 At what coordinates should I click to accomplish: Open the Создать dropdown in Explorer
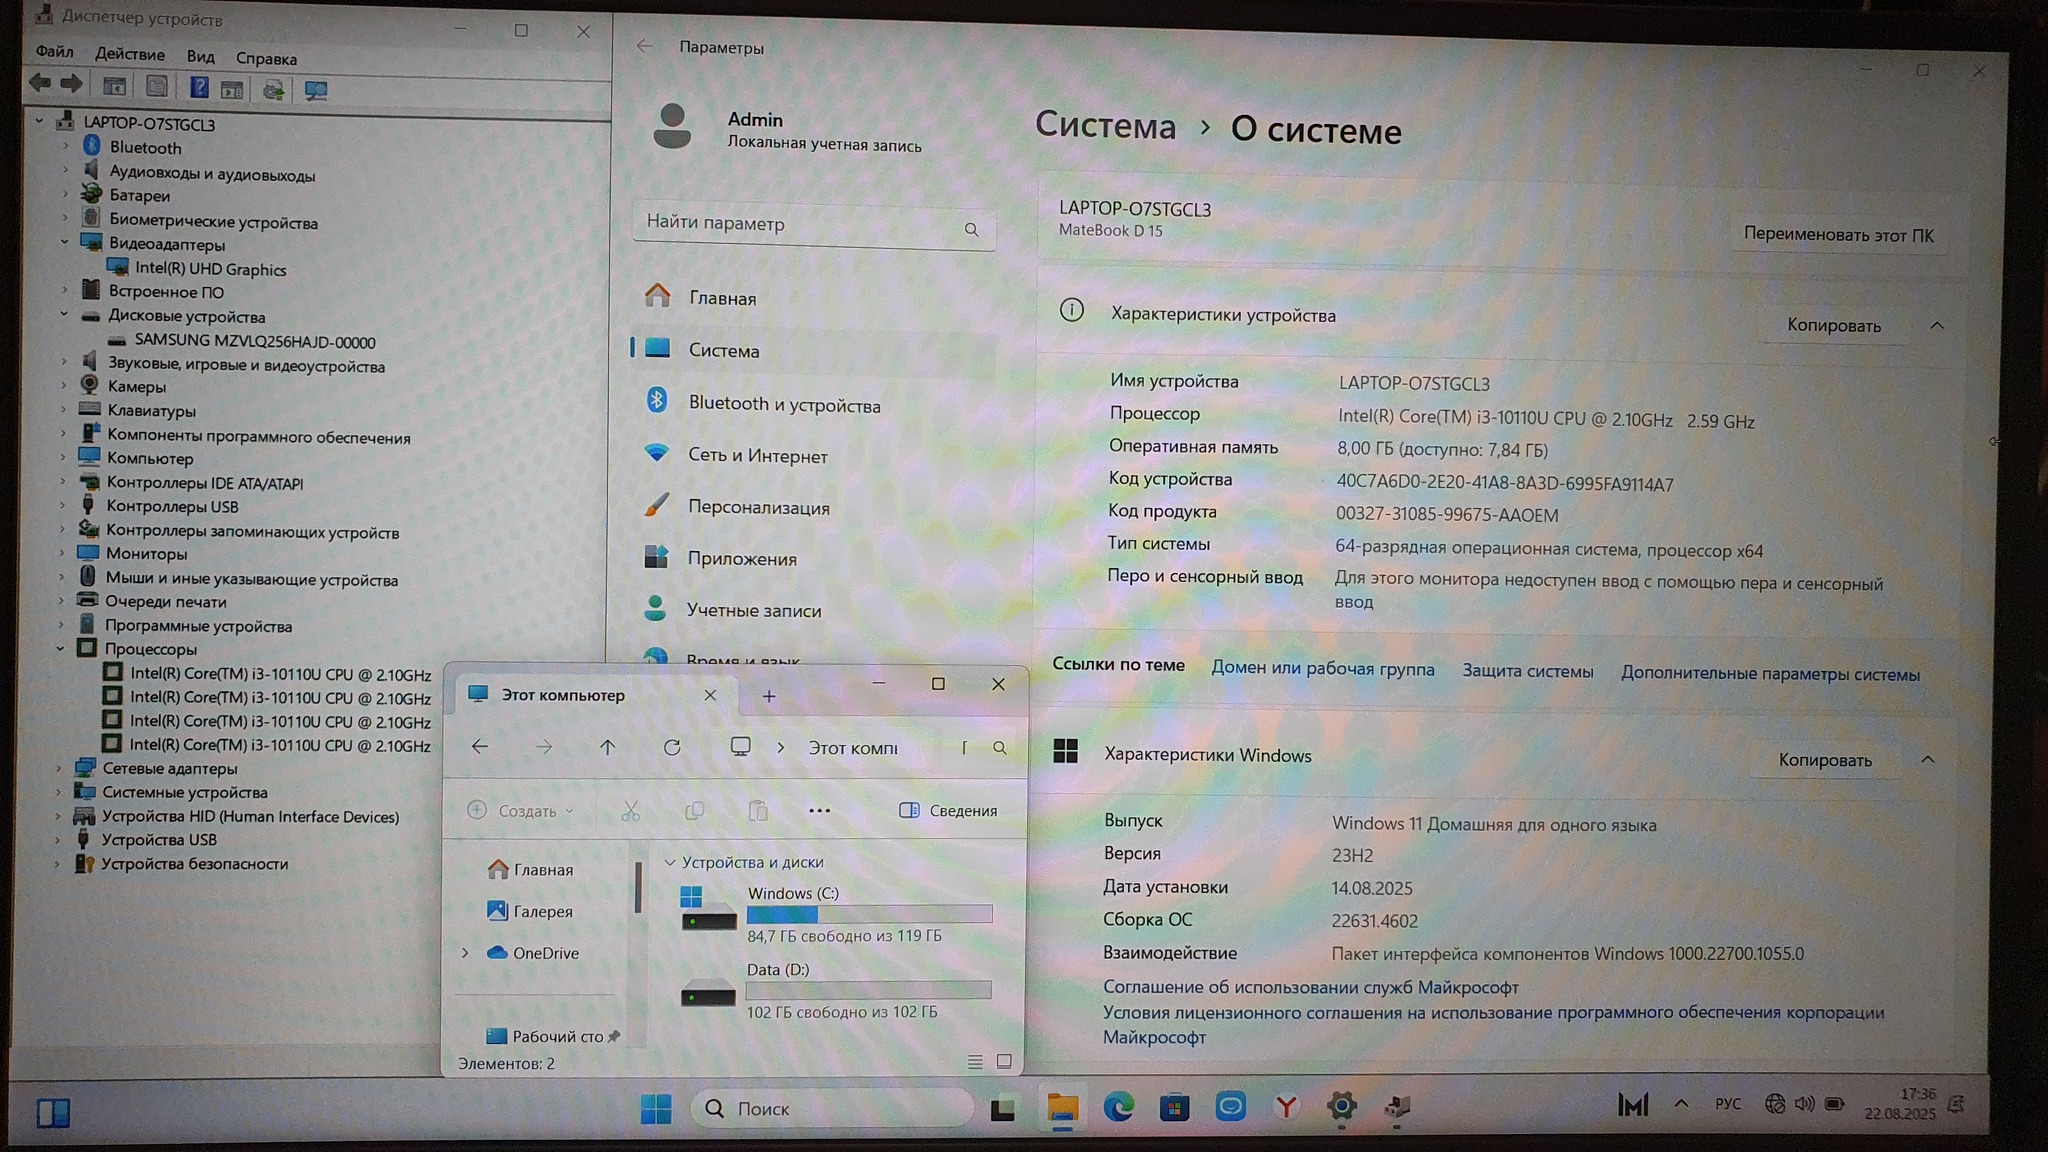[x=521, y=811]
